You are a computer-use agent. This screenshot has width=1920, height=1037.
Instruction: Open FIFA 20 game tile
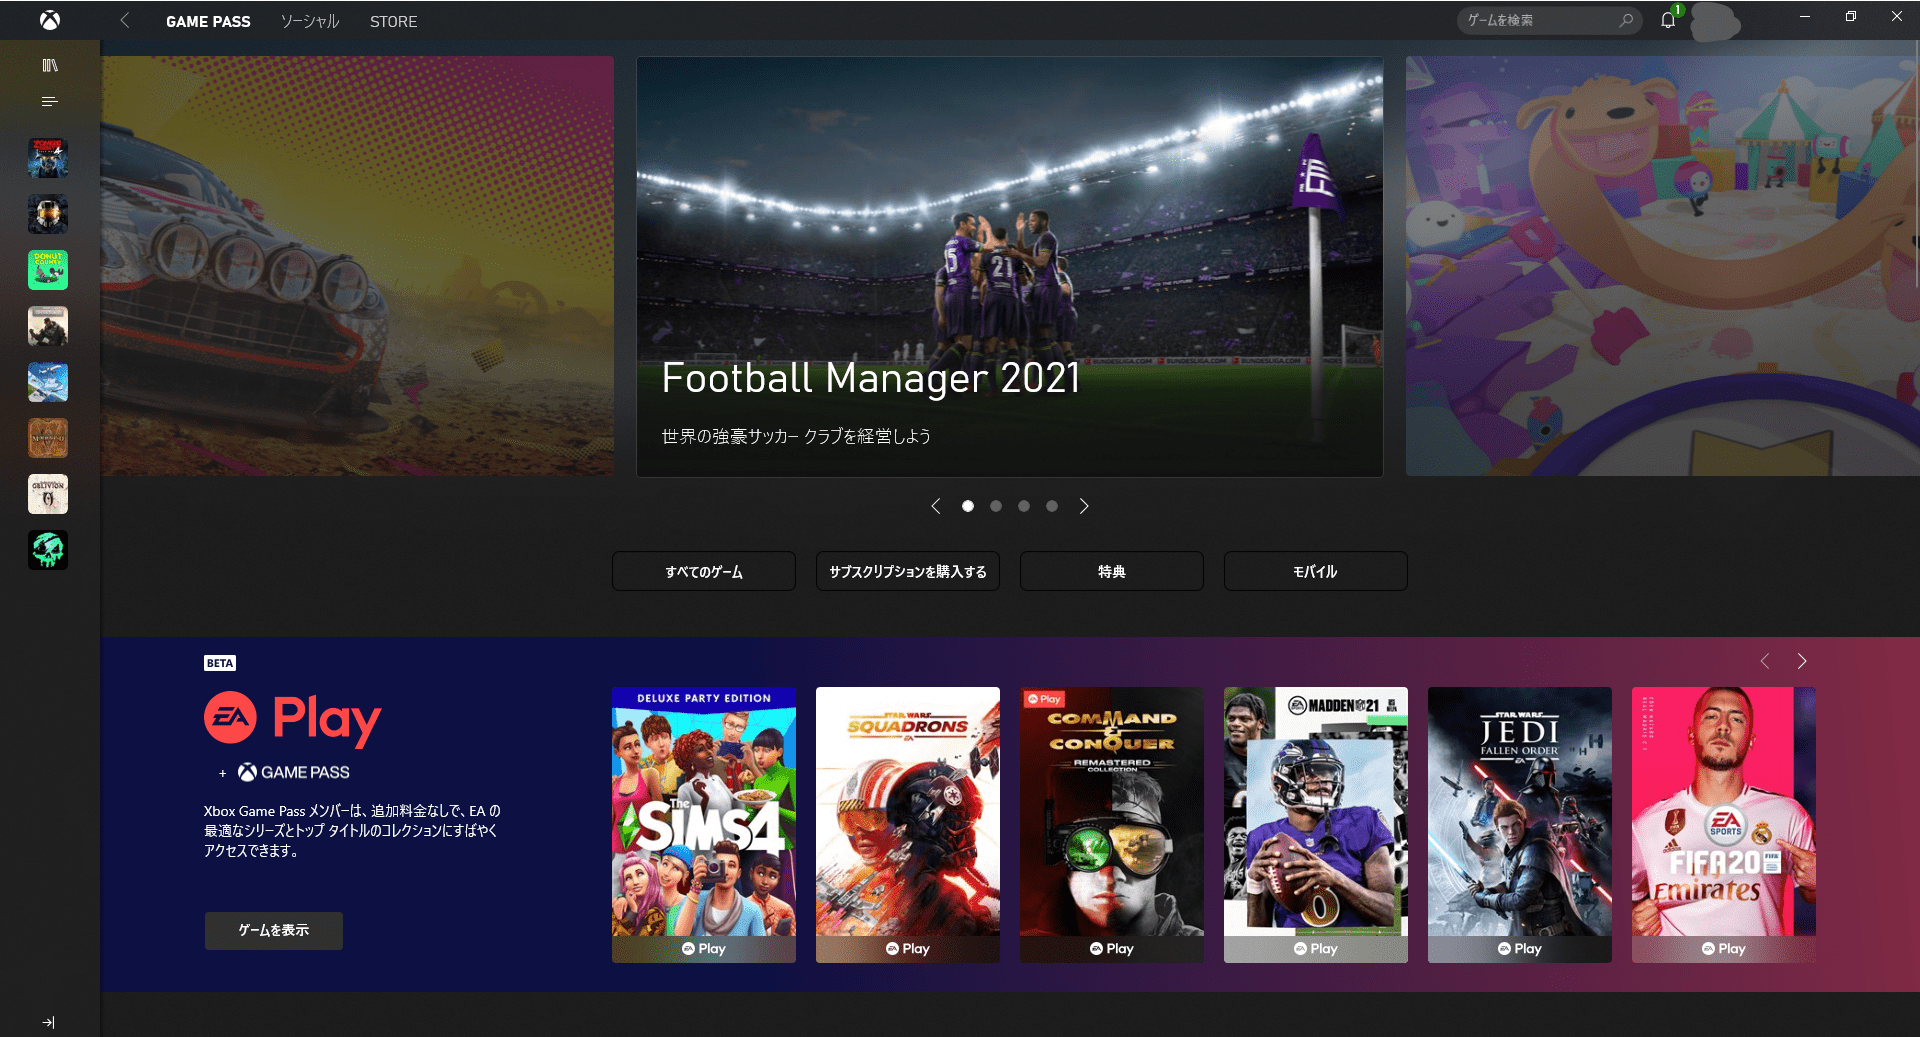coord(1724,825)
